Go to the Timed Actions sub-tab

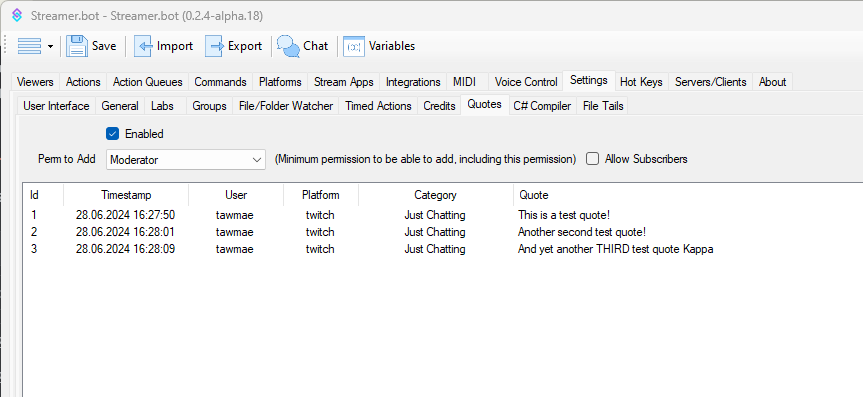point(378,106)
